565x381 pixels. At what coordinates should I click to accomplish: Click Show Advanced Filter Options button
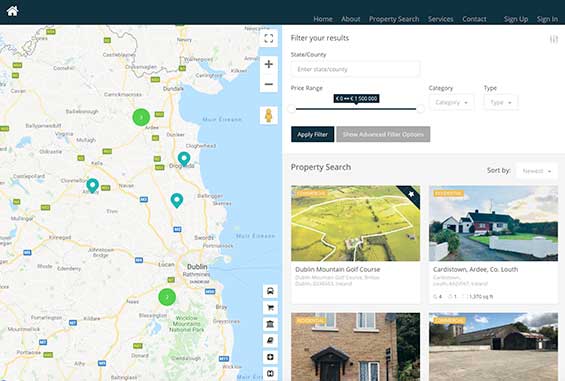pyautogui.click(x=383, y=134)
